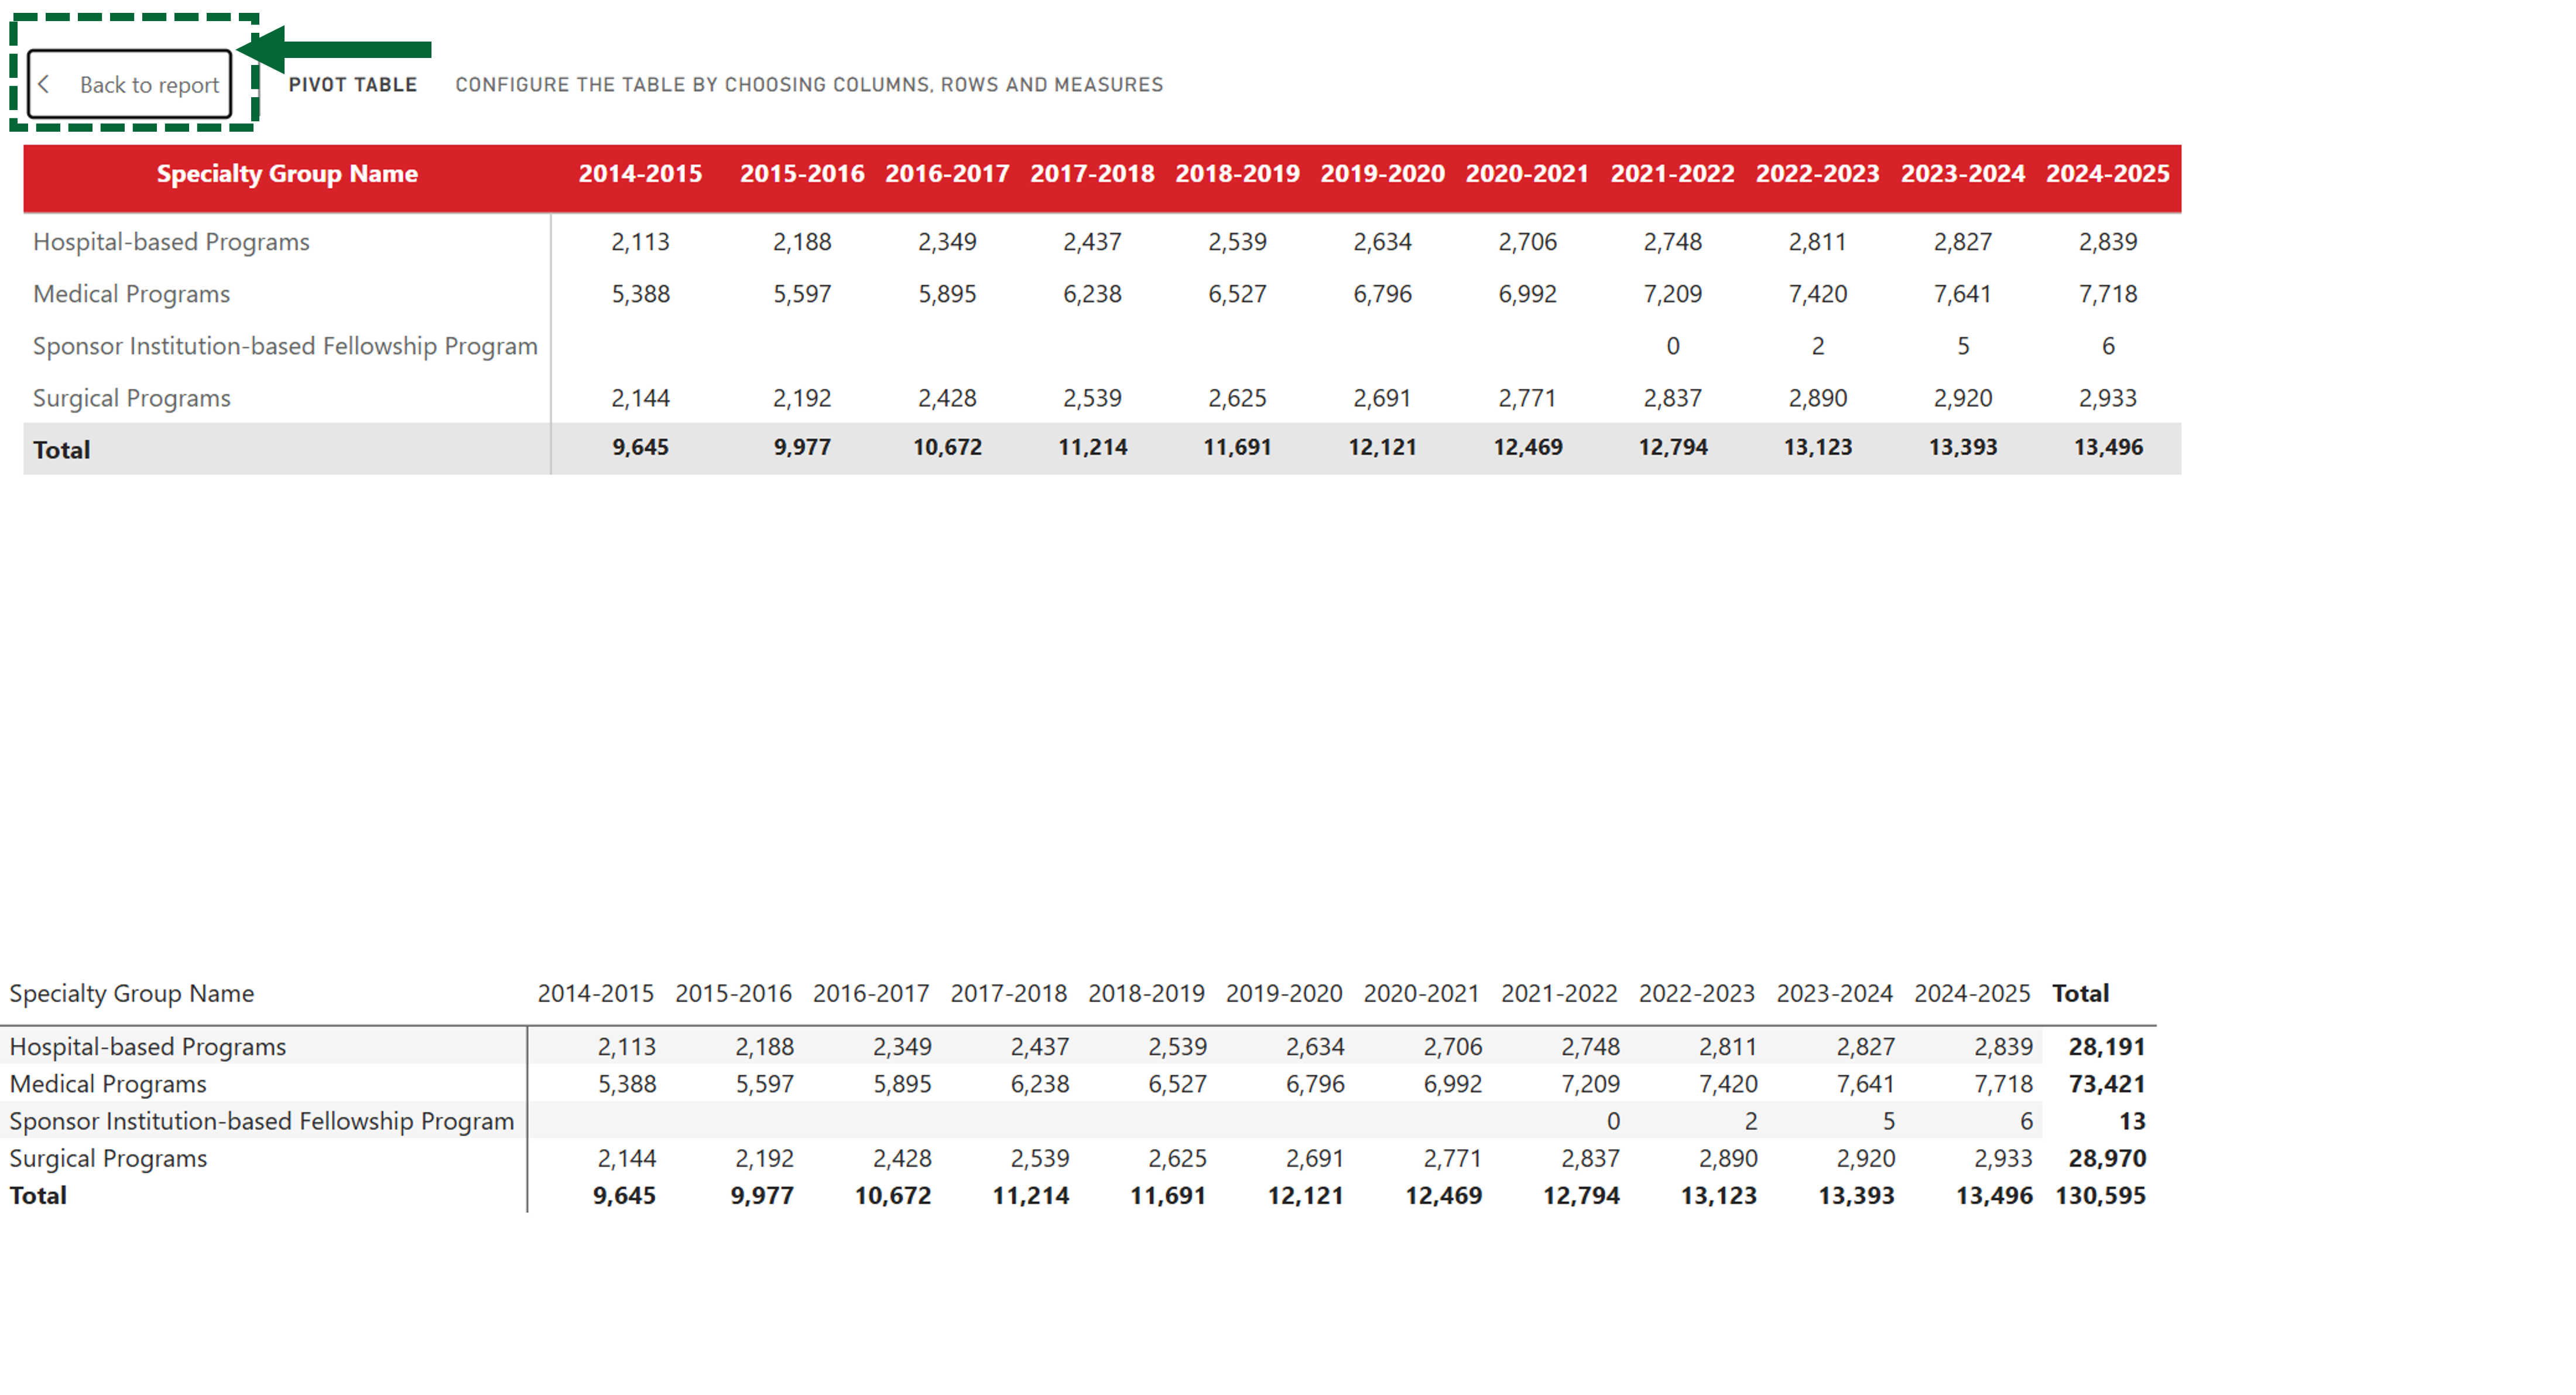Click value 2,837 in the lower table
Viewport: 2576px width, 1395px height.
pos(1590,1158)
